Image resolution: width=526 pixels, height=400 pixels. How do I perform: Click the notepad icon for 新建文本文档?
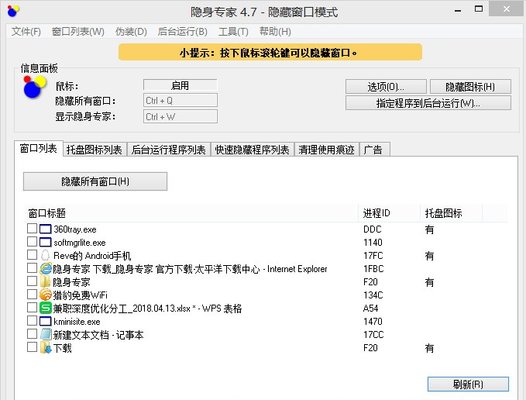pos(45,335)
